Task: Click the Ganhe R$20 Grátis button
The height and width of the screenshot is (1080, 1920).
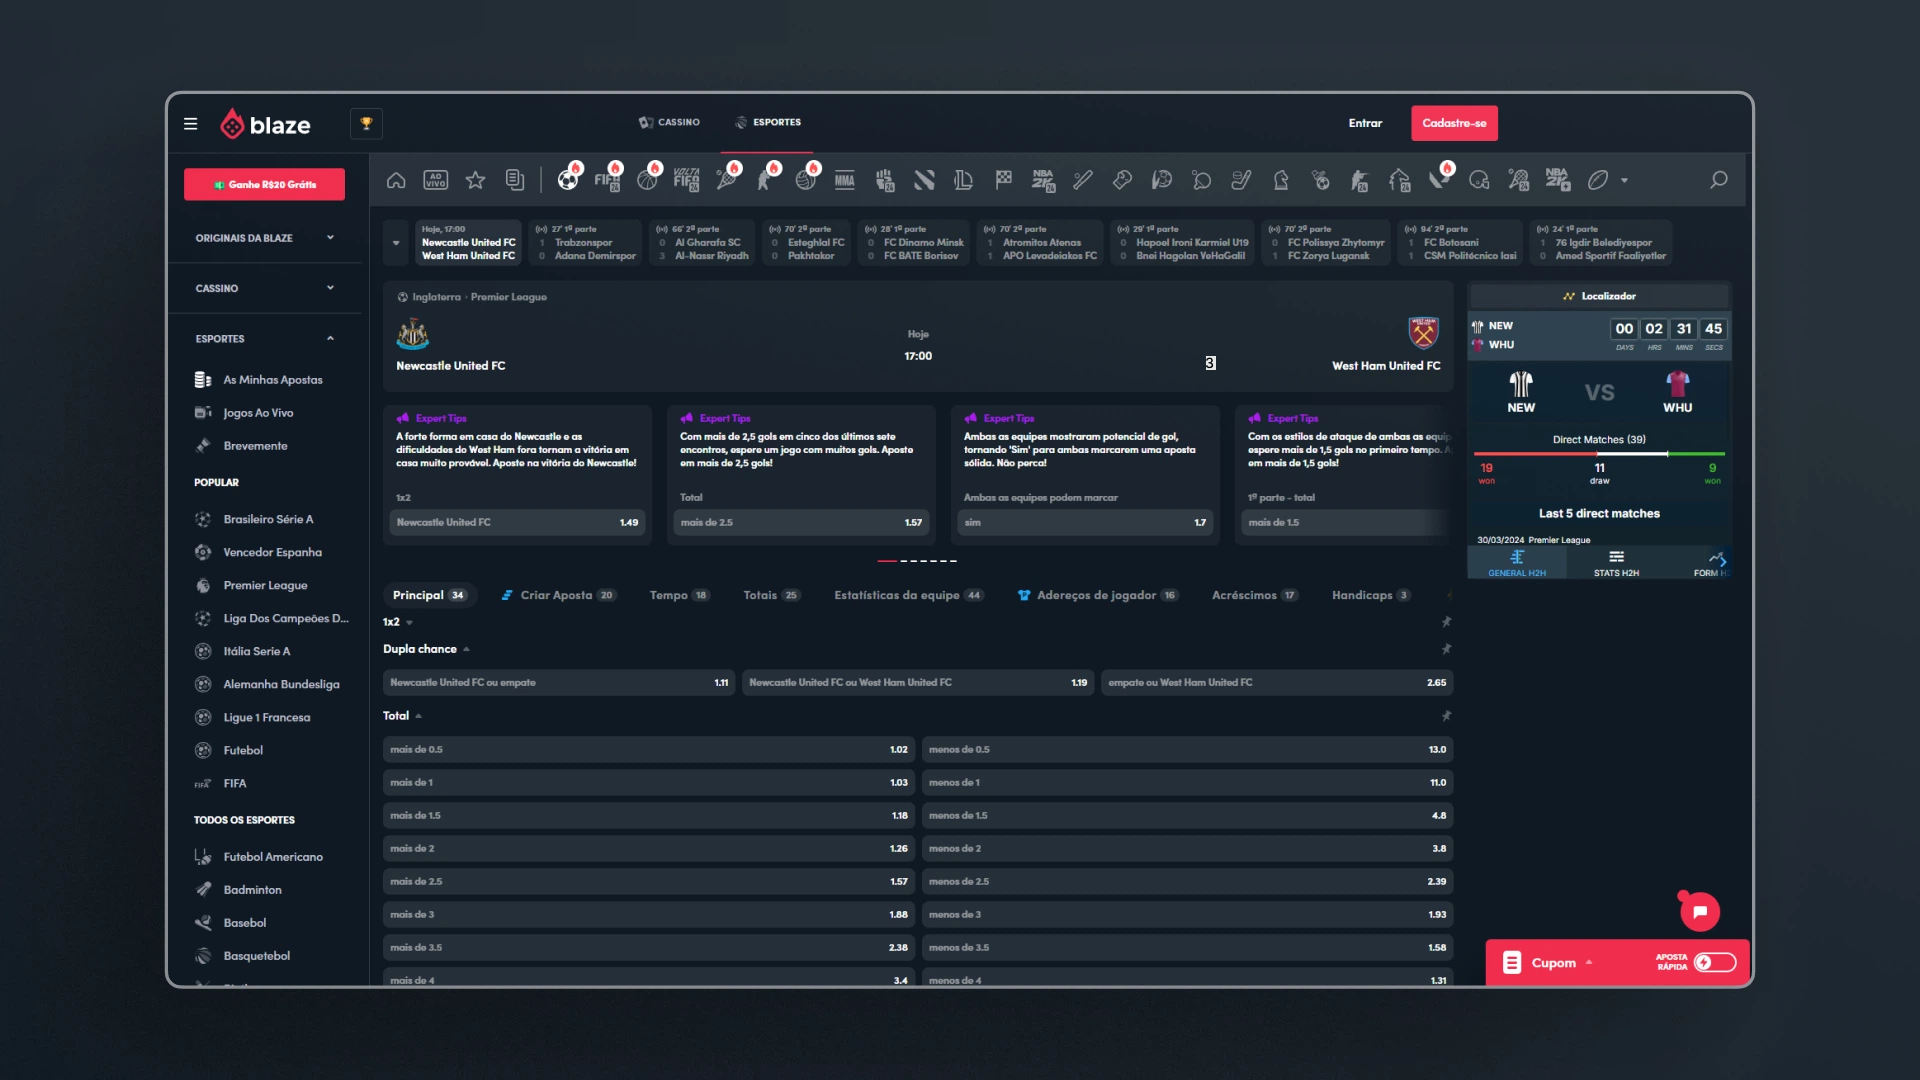Action: [264, 184]
